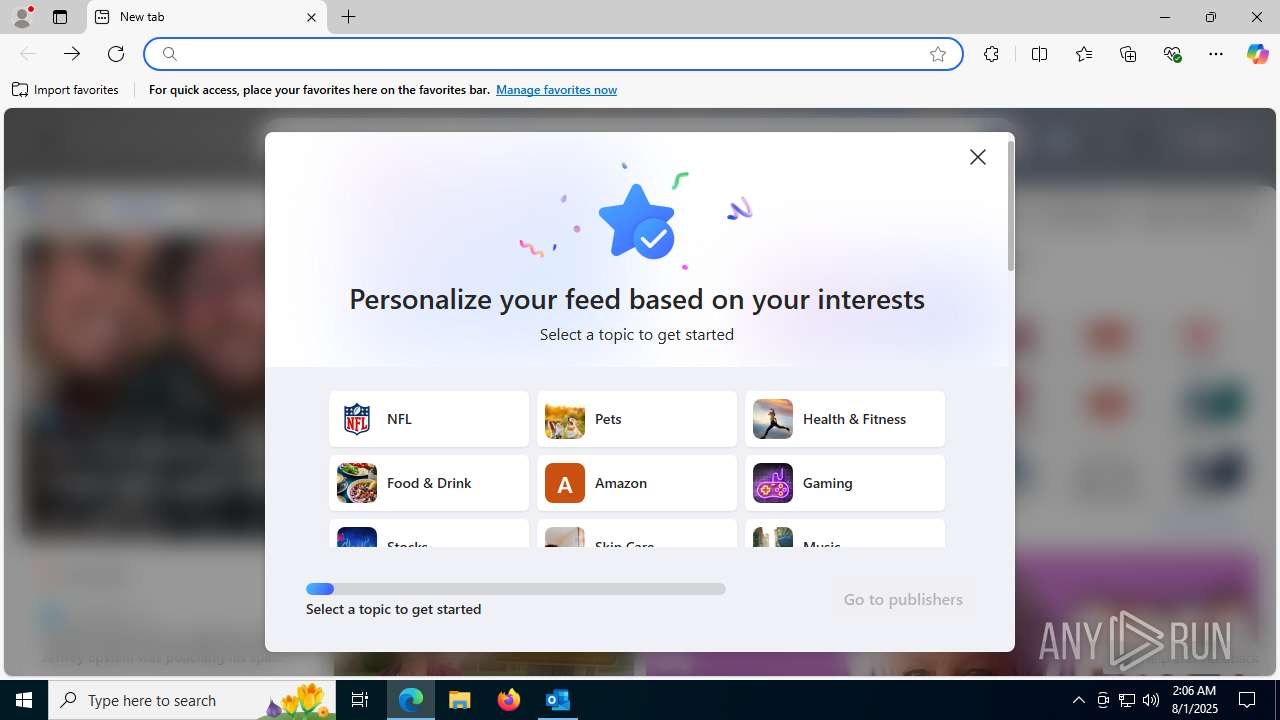Image resolution: width=1280 pixels, height=720 pixels.
Task: Open Browser essentials icon
Action: click(x=1172, y=54)
